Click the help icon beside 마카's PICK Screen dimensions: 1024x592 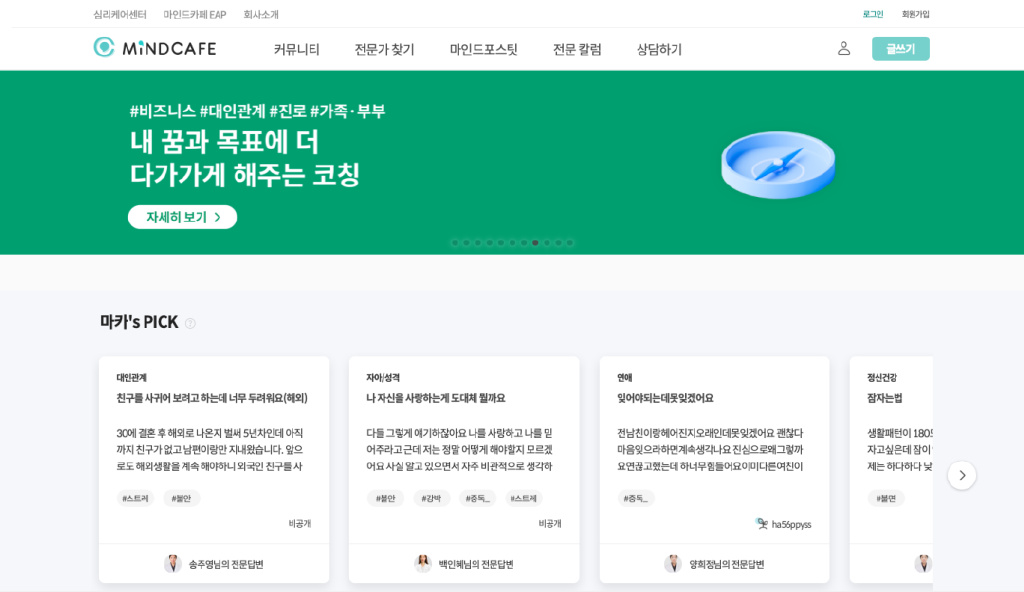coord(190,323)
